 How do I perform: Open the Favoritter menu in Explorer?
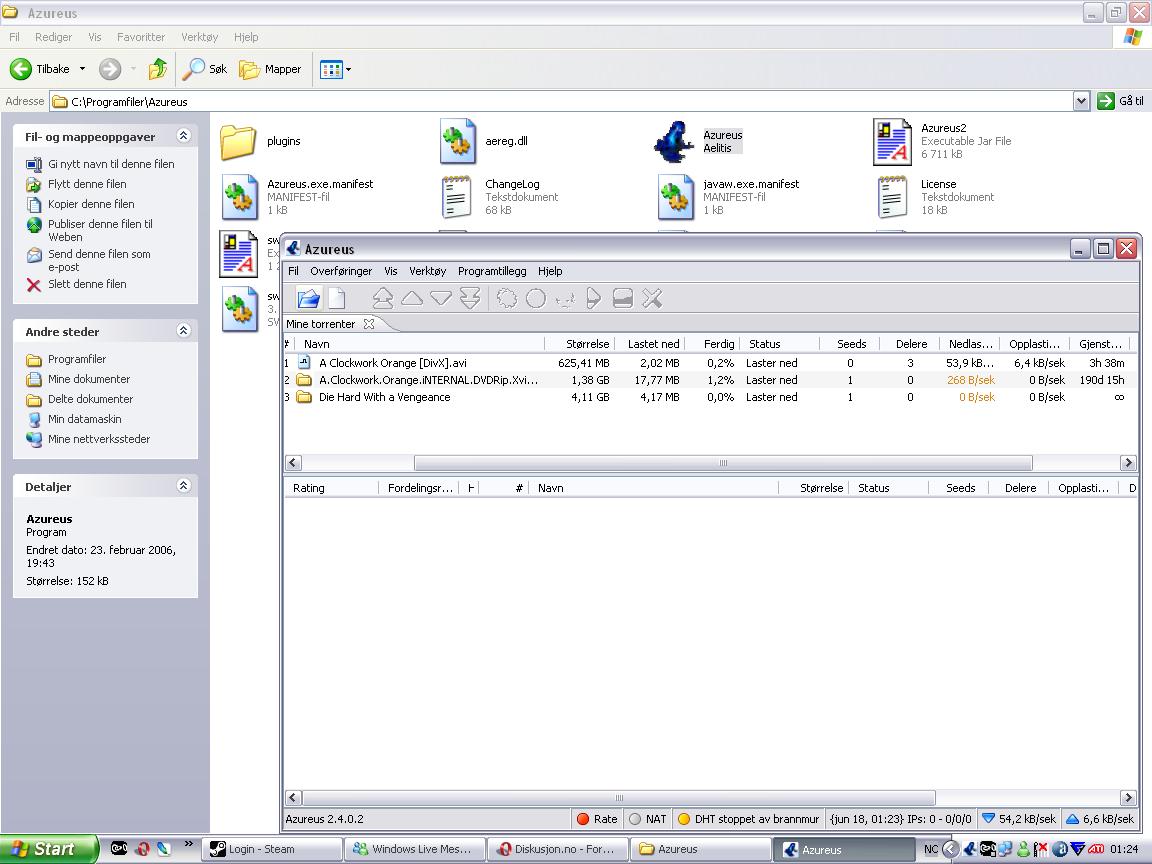(x=141, y=37)
